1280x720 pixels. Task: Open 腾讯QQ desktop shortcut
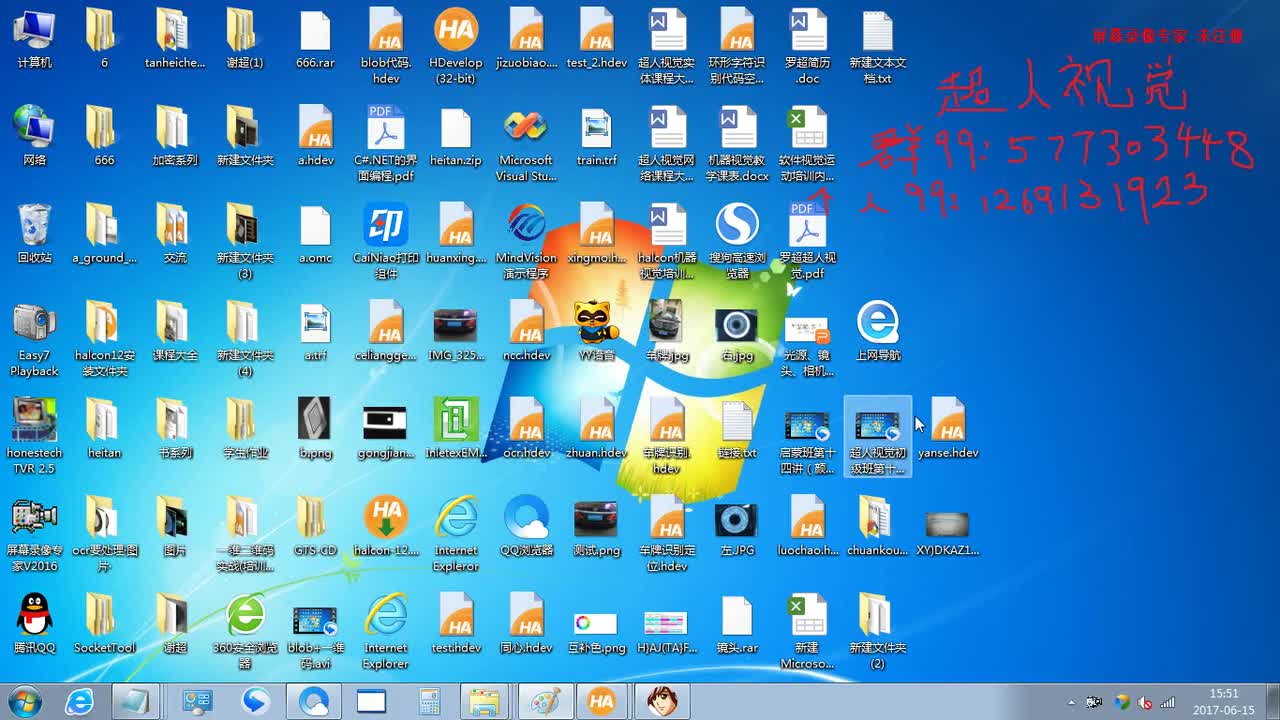[x=34, y=625]
